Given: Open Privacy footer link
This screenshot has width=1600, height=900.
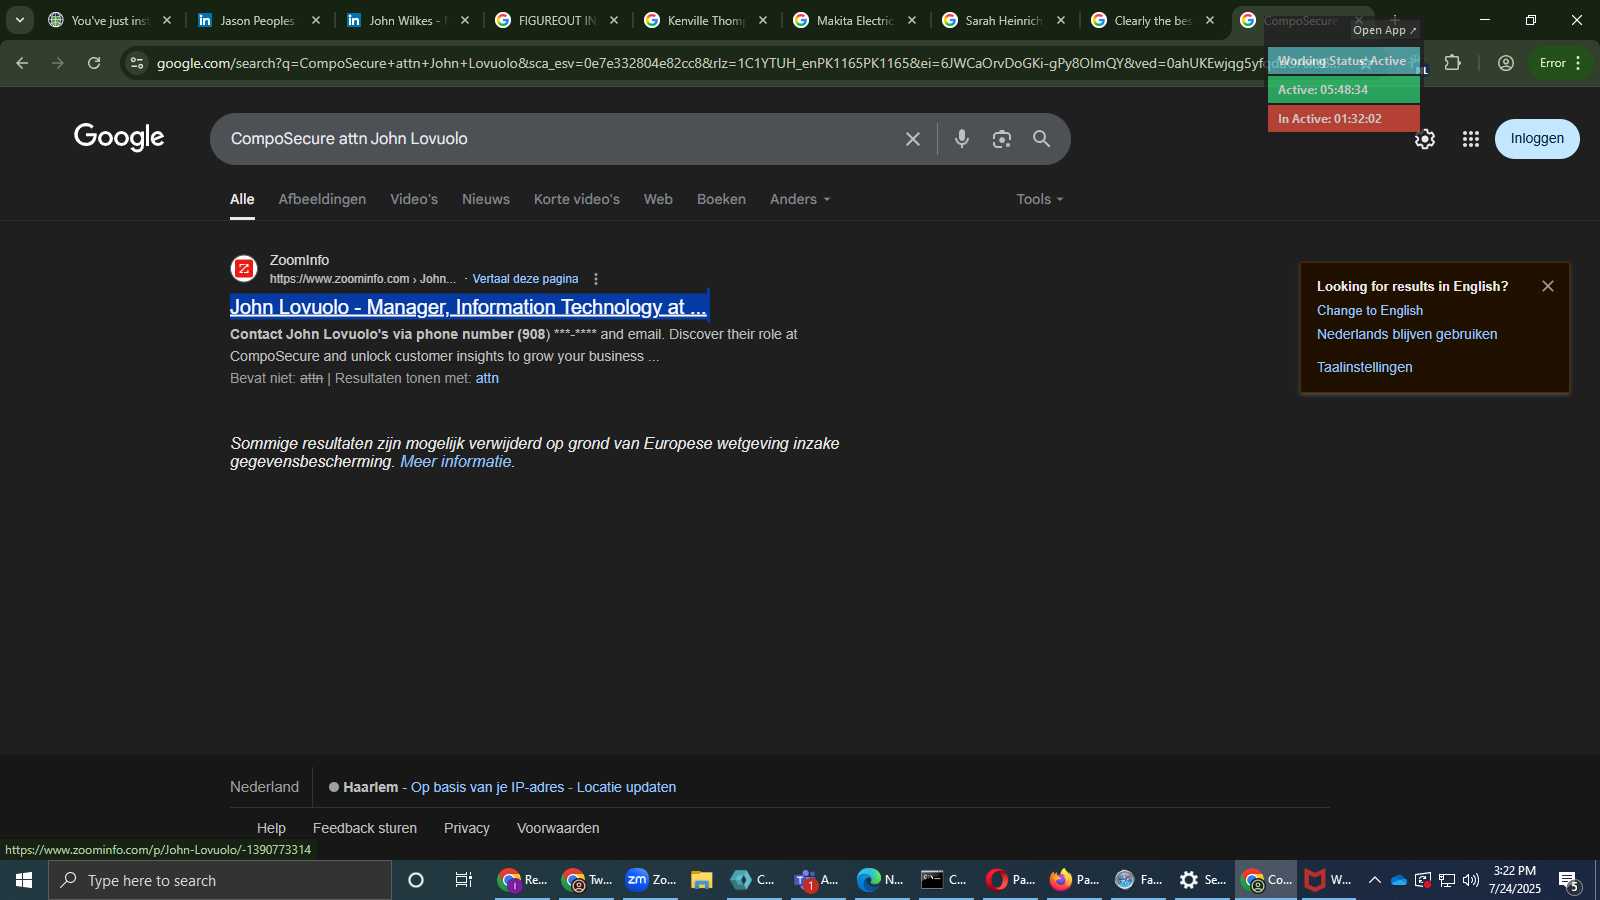Looking at the screenshot, I should [466, 828].
